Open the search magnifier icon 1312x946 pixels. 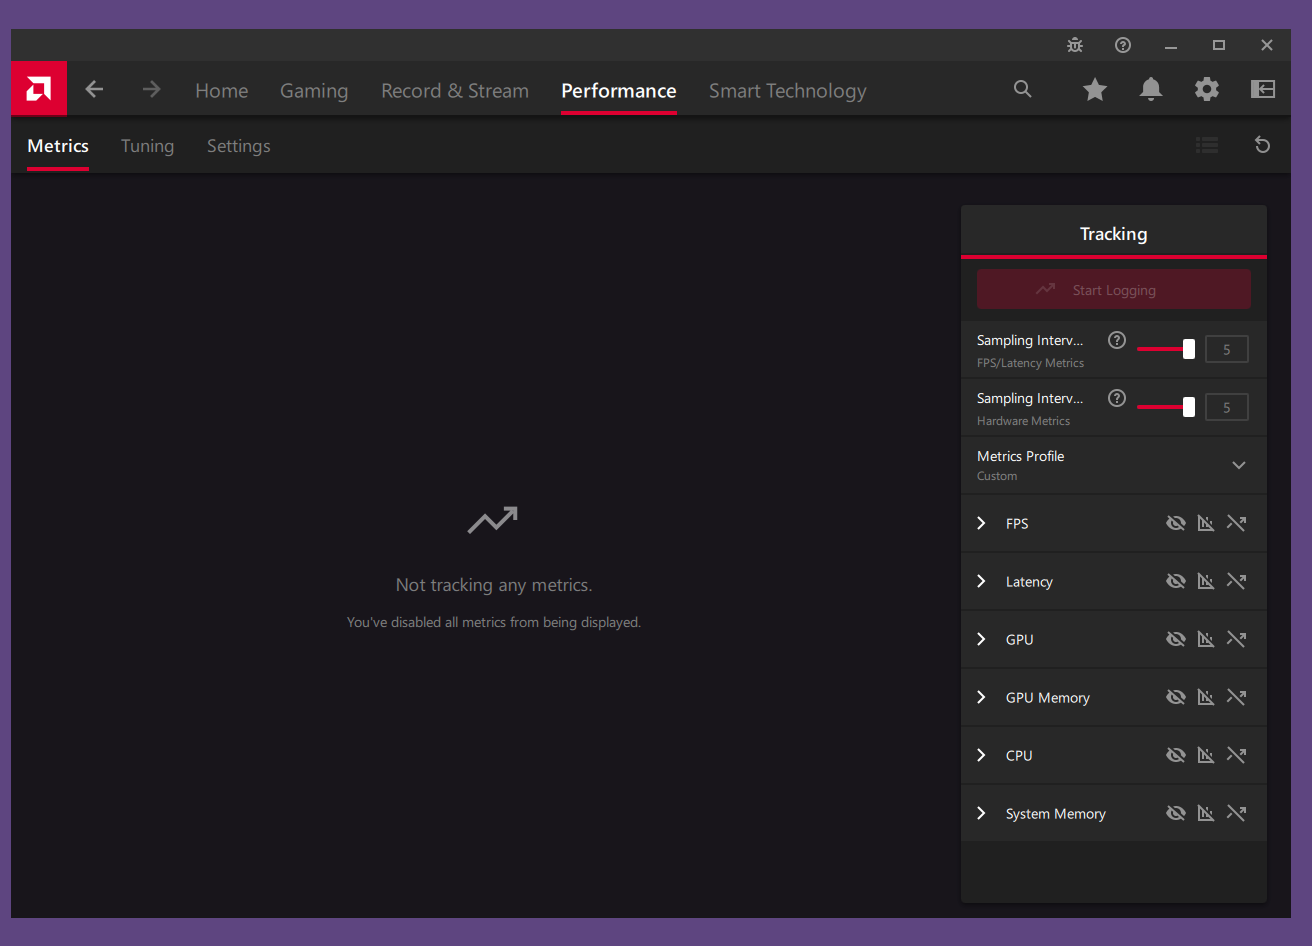[x=1022, y=89]
